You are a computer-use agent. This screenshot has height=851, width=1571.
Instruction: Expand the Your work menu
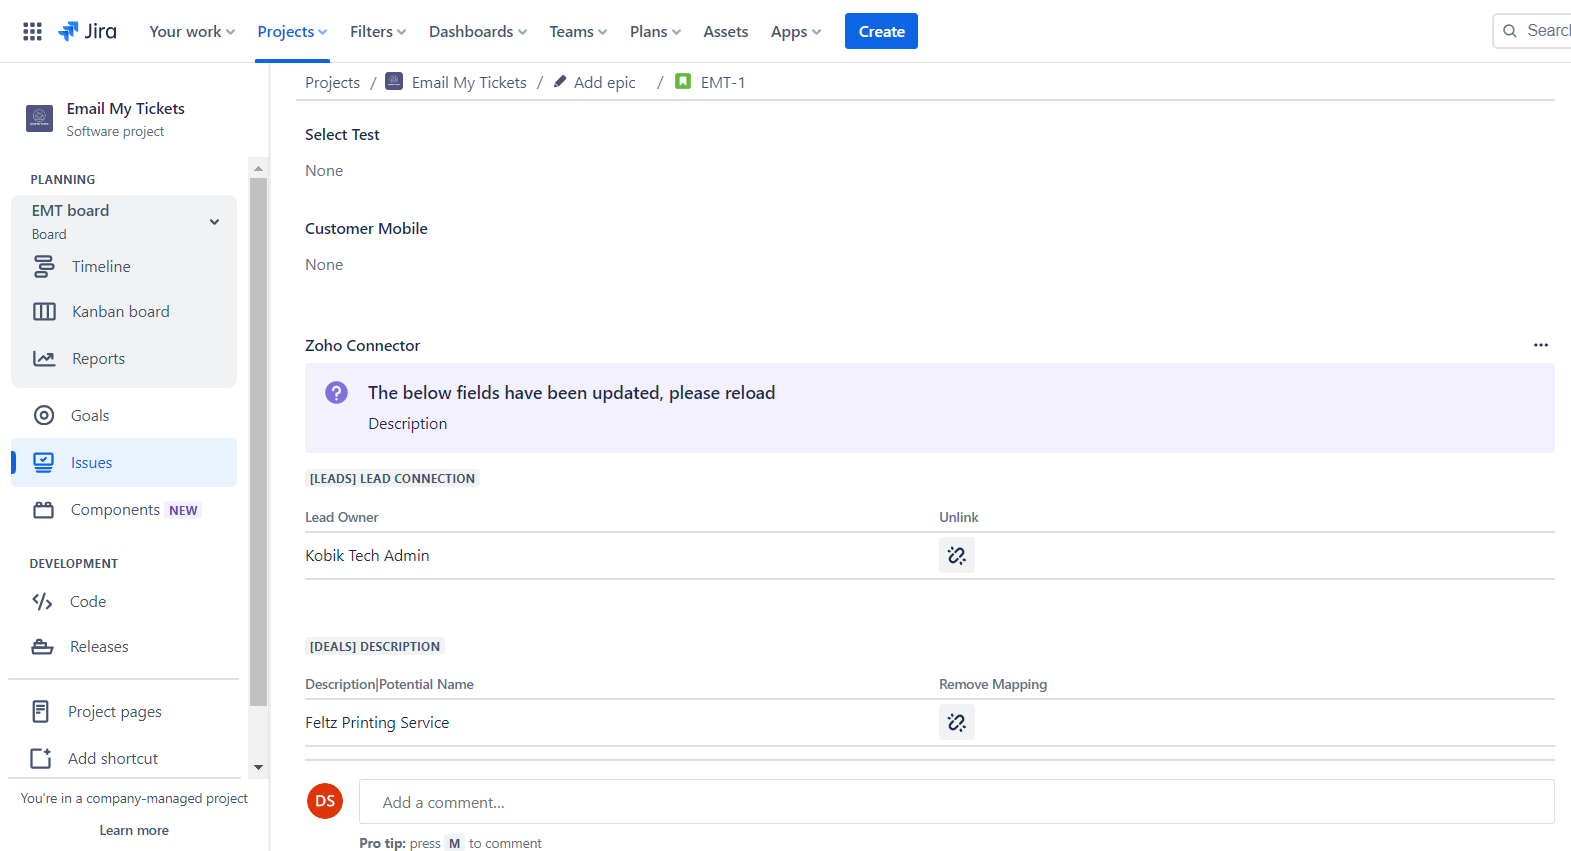192,31
